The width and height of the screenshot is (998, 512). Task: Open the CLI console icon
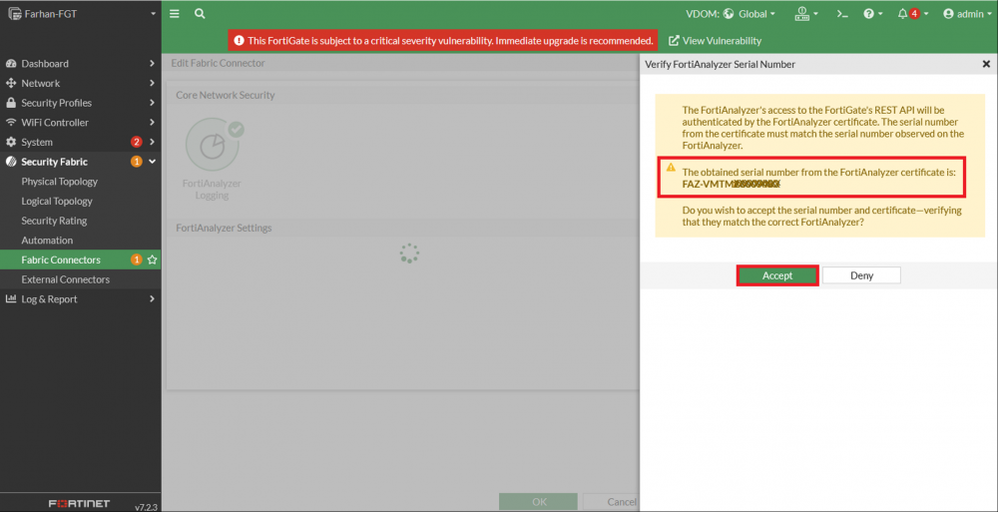point(843,13)
